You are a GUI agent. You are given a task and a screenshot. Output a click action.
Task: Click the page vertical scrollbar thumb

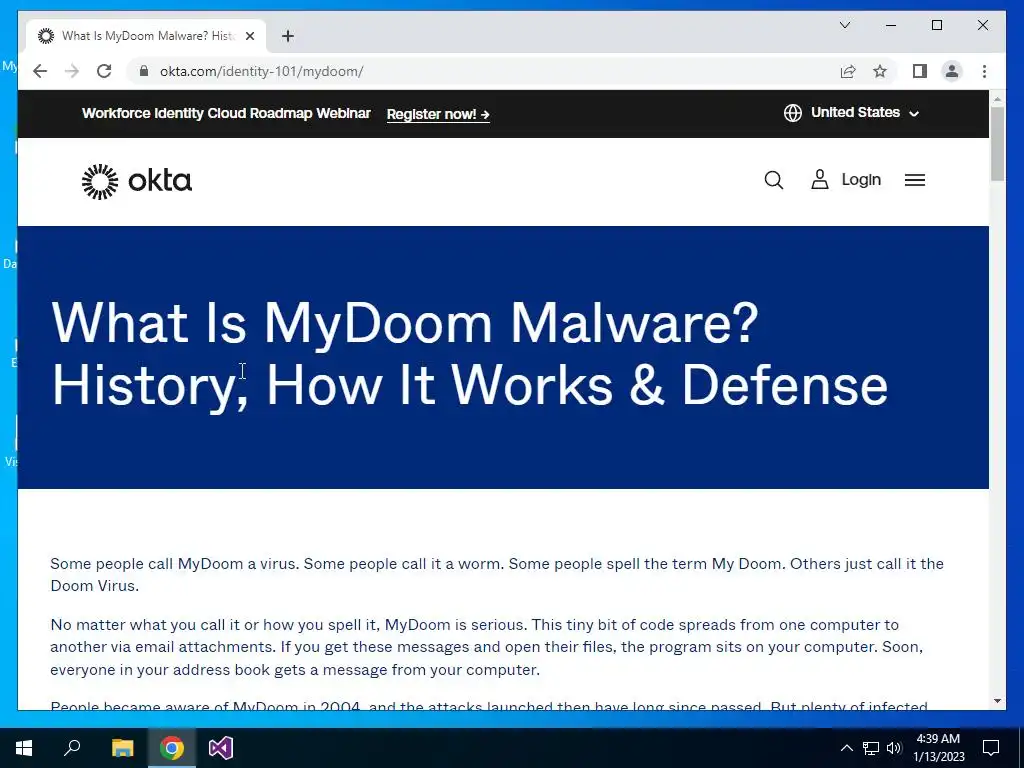[x=997, y=144]
